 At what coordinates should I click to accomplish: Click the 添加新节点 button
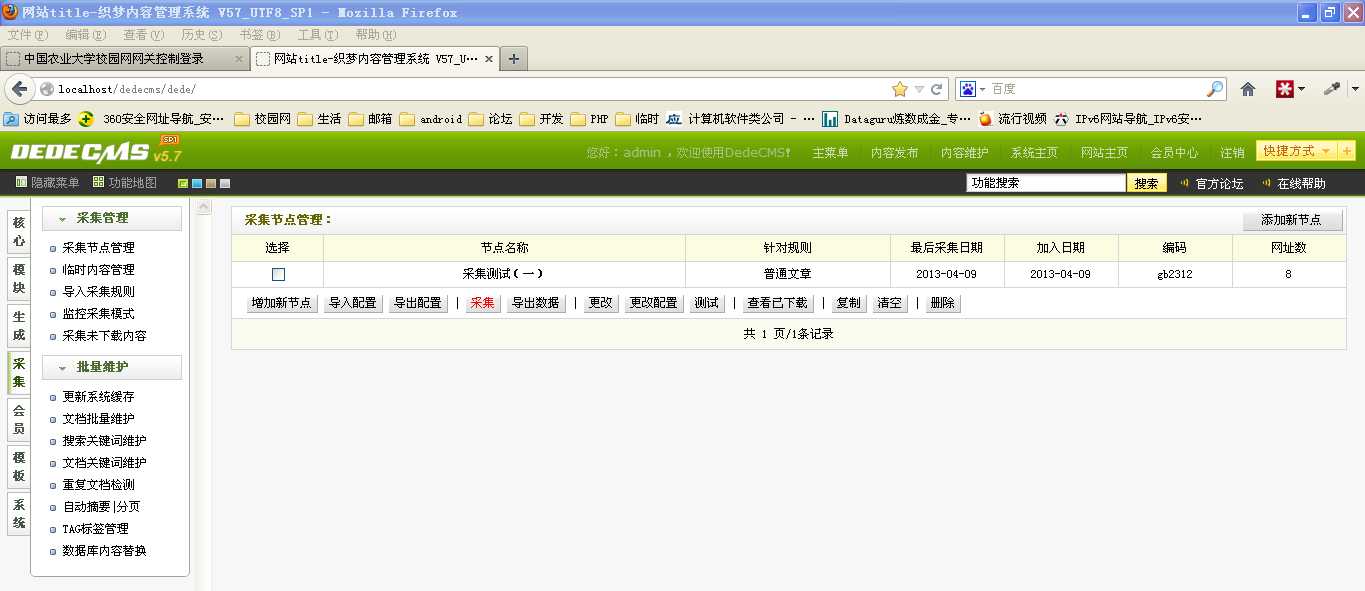1292,220
